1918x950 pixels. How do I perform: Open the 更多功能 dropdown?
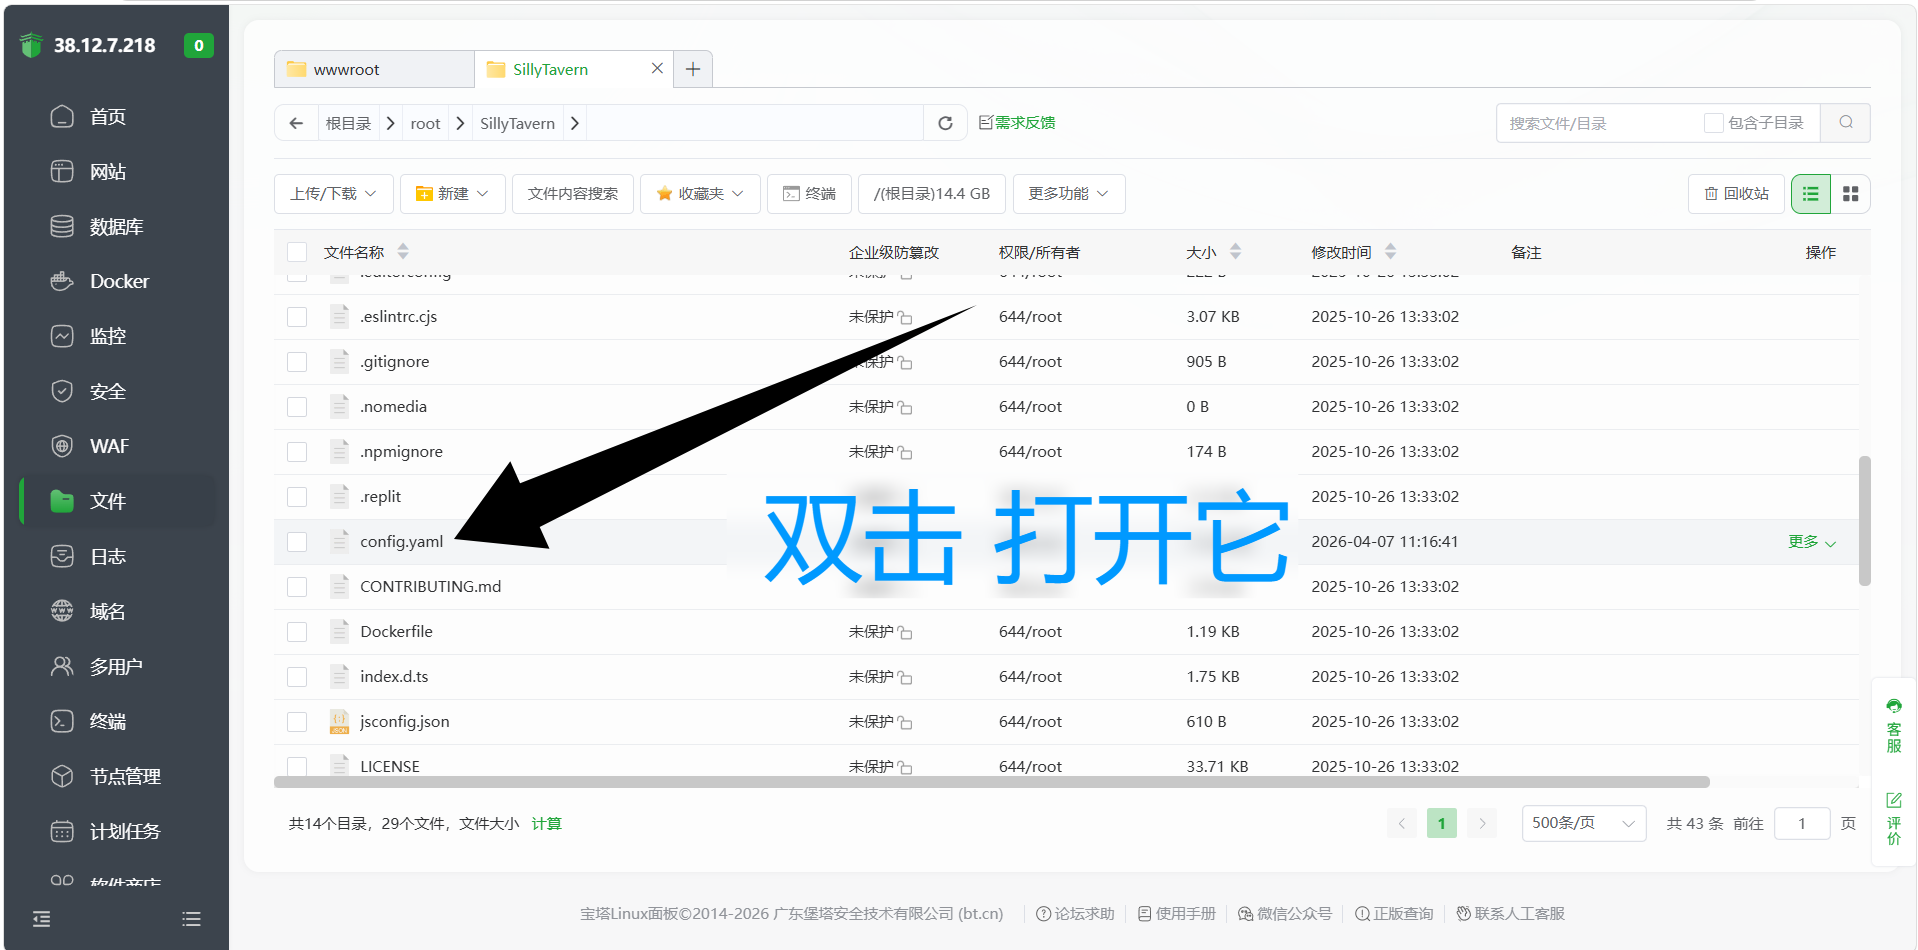pyautogui.click(x=1068, y=194)
